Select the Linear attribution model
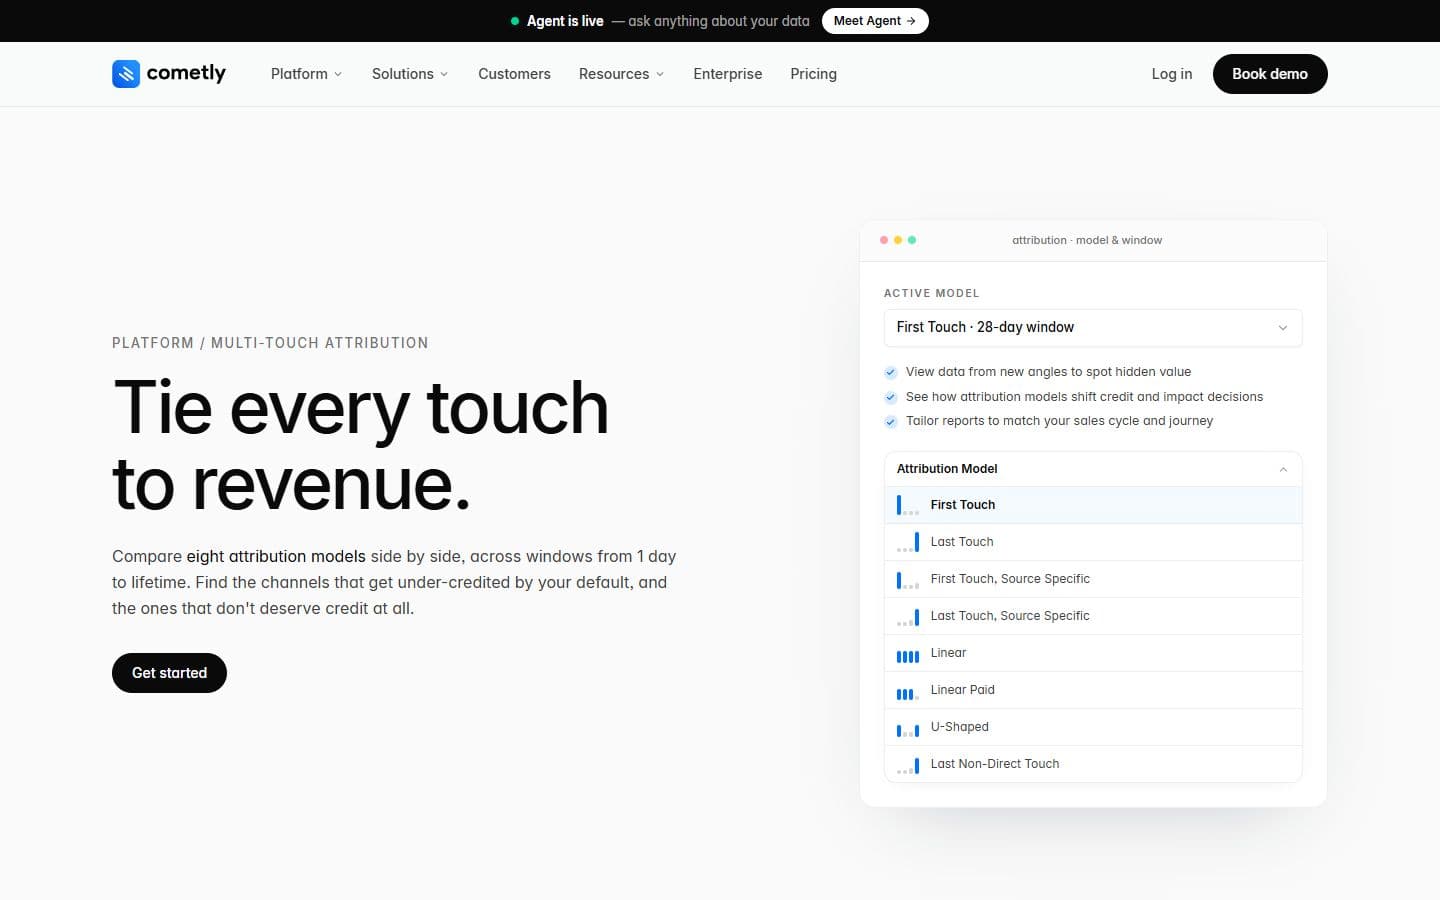The height and width of the screenshot is (900, 1440). 1093,653
